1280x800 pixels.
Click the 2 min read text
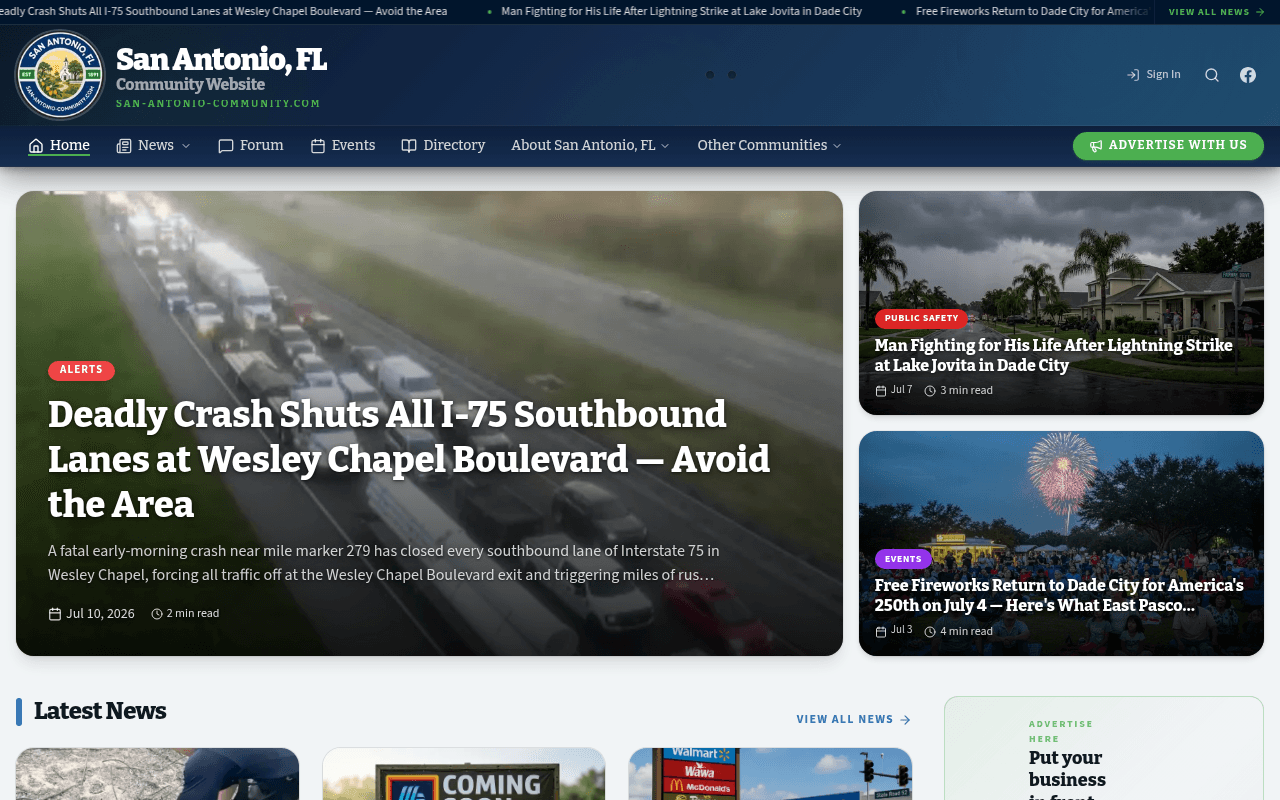(x=193, y=614)
